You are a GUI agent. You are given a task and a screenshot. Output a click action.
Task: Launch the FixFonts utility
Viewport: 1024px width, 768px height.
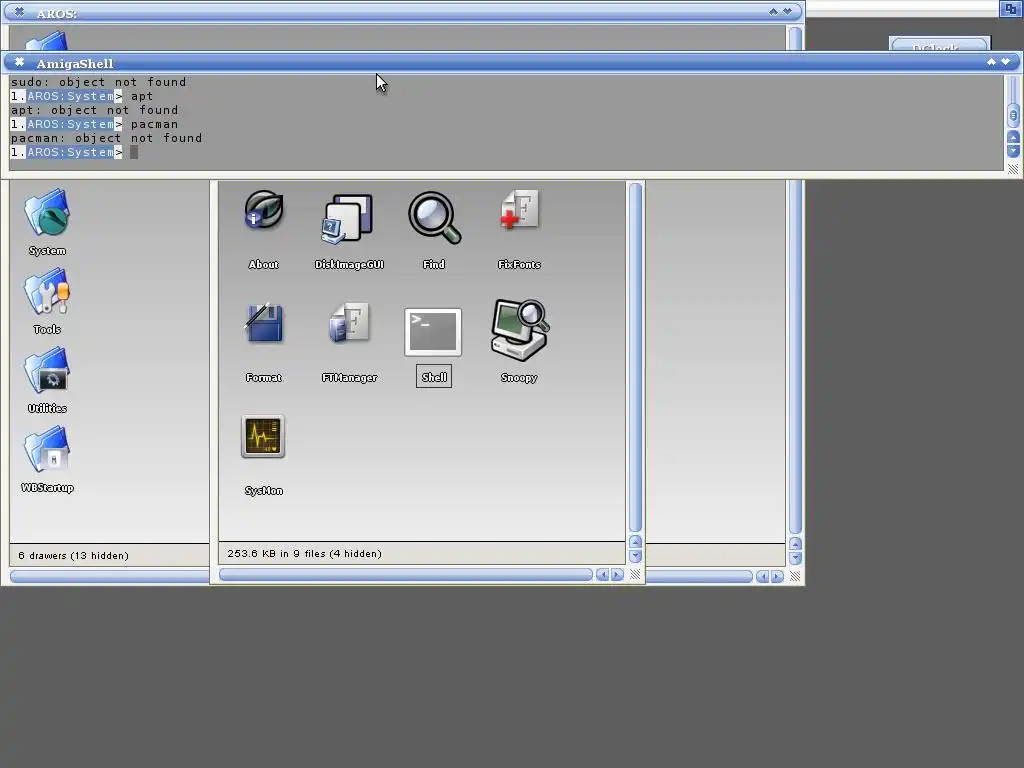[x=520, y=210]
